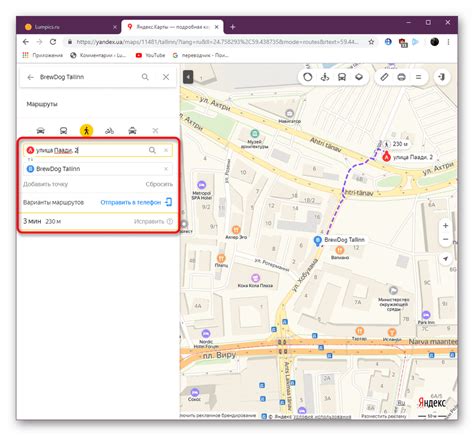Click the Маршруты heading
Viewport: 474px width, 436px height.
(x=42, y=104)
